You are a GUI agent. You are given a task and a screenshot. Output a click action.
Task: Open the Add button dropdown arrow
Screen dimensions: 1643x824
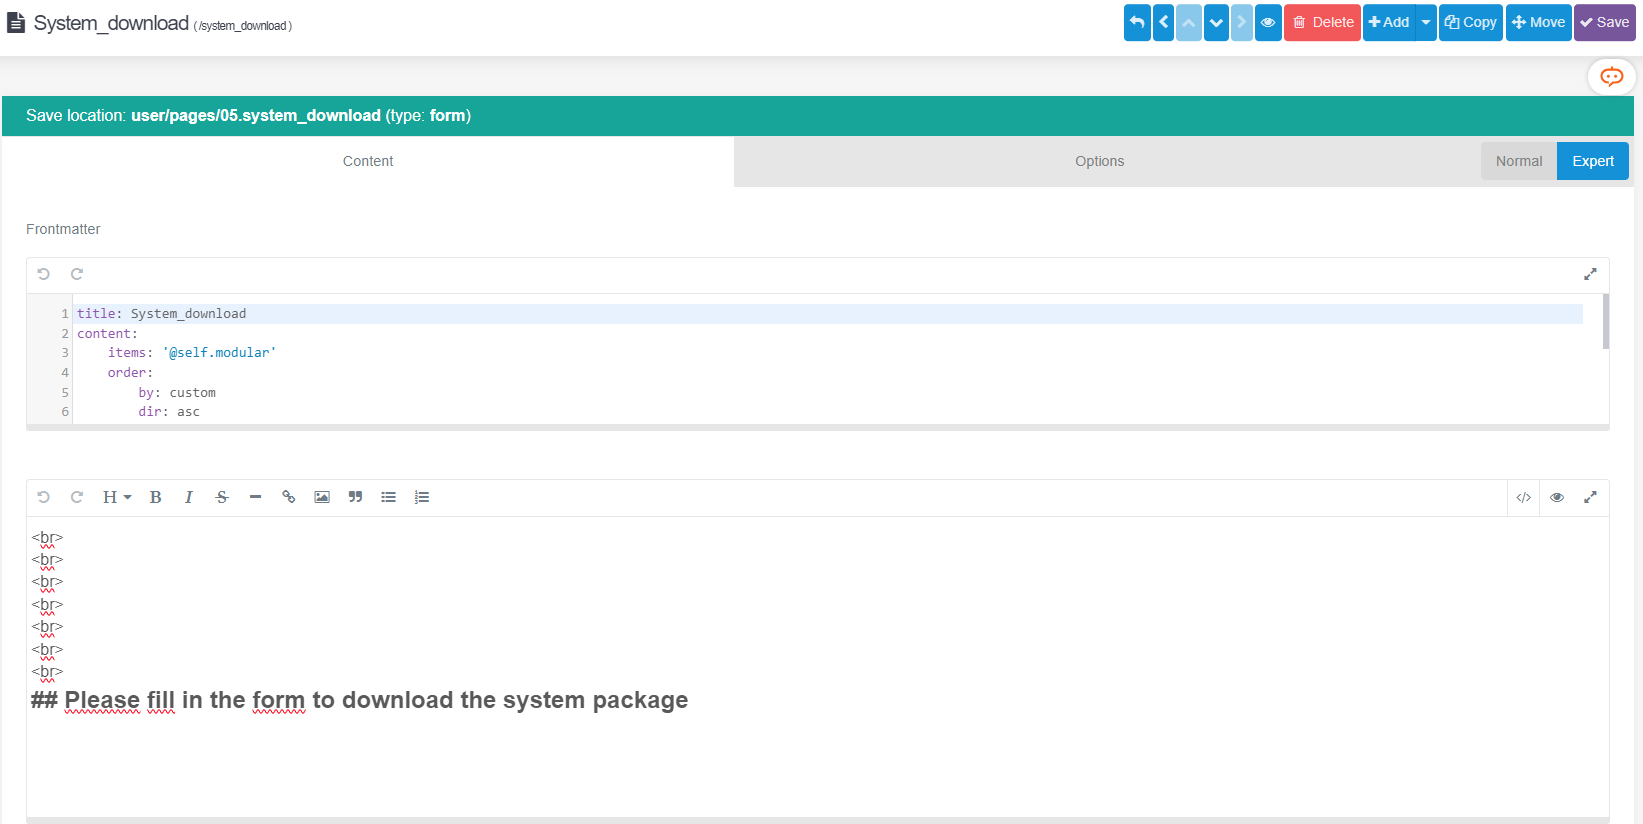pyautogui.click(x=1426, y=22)
